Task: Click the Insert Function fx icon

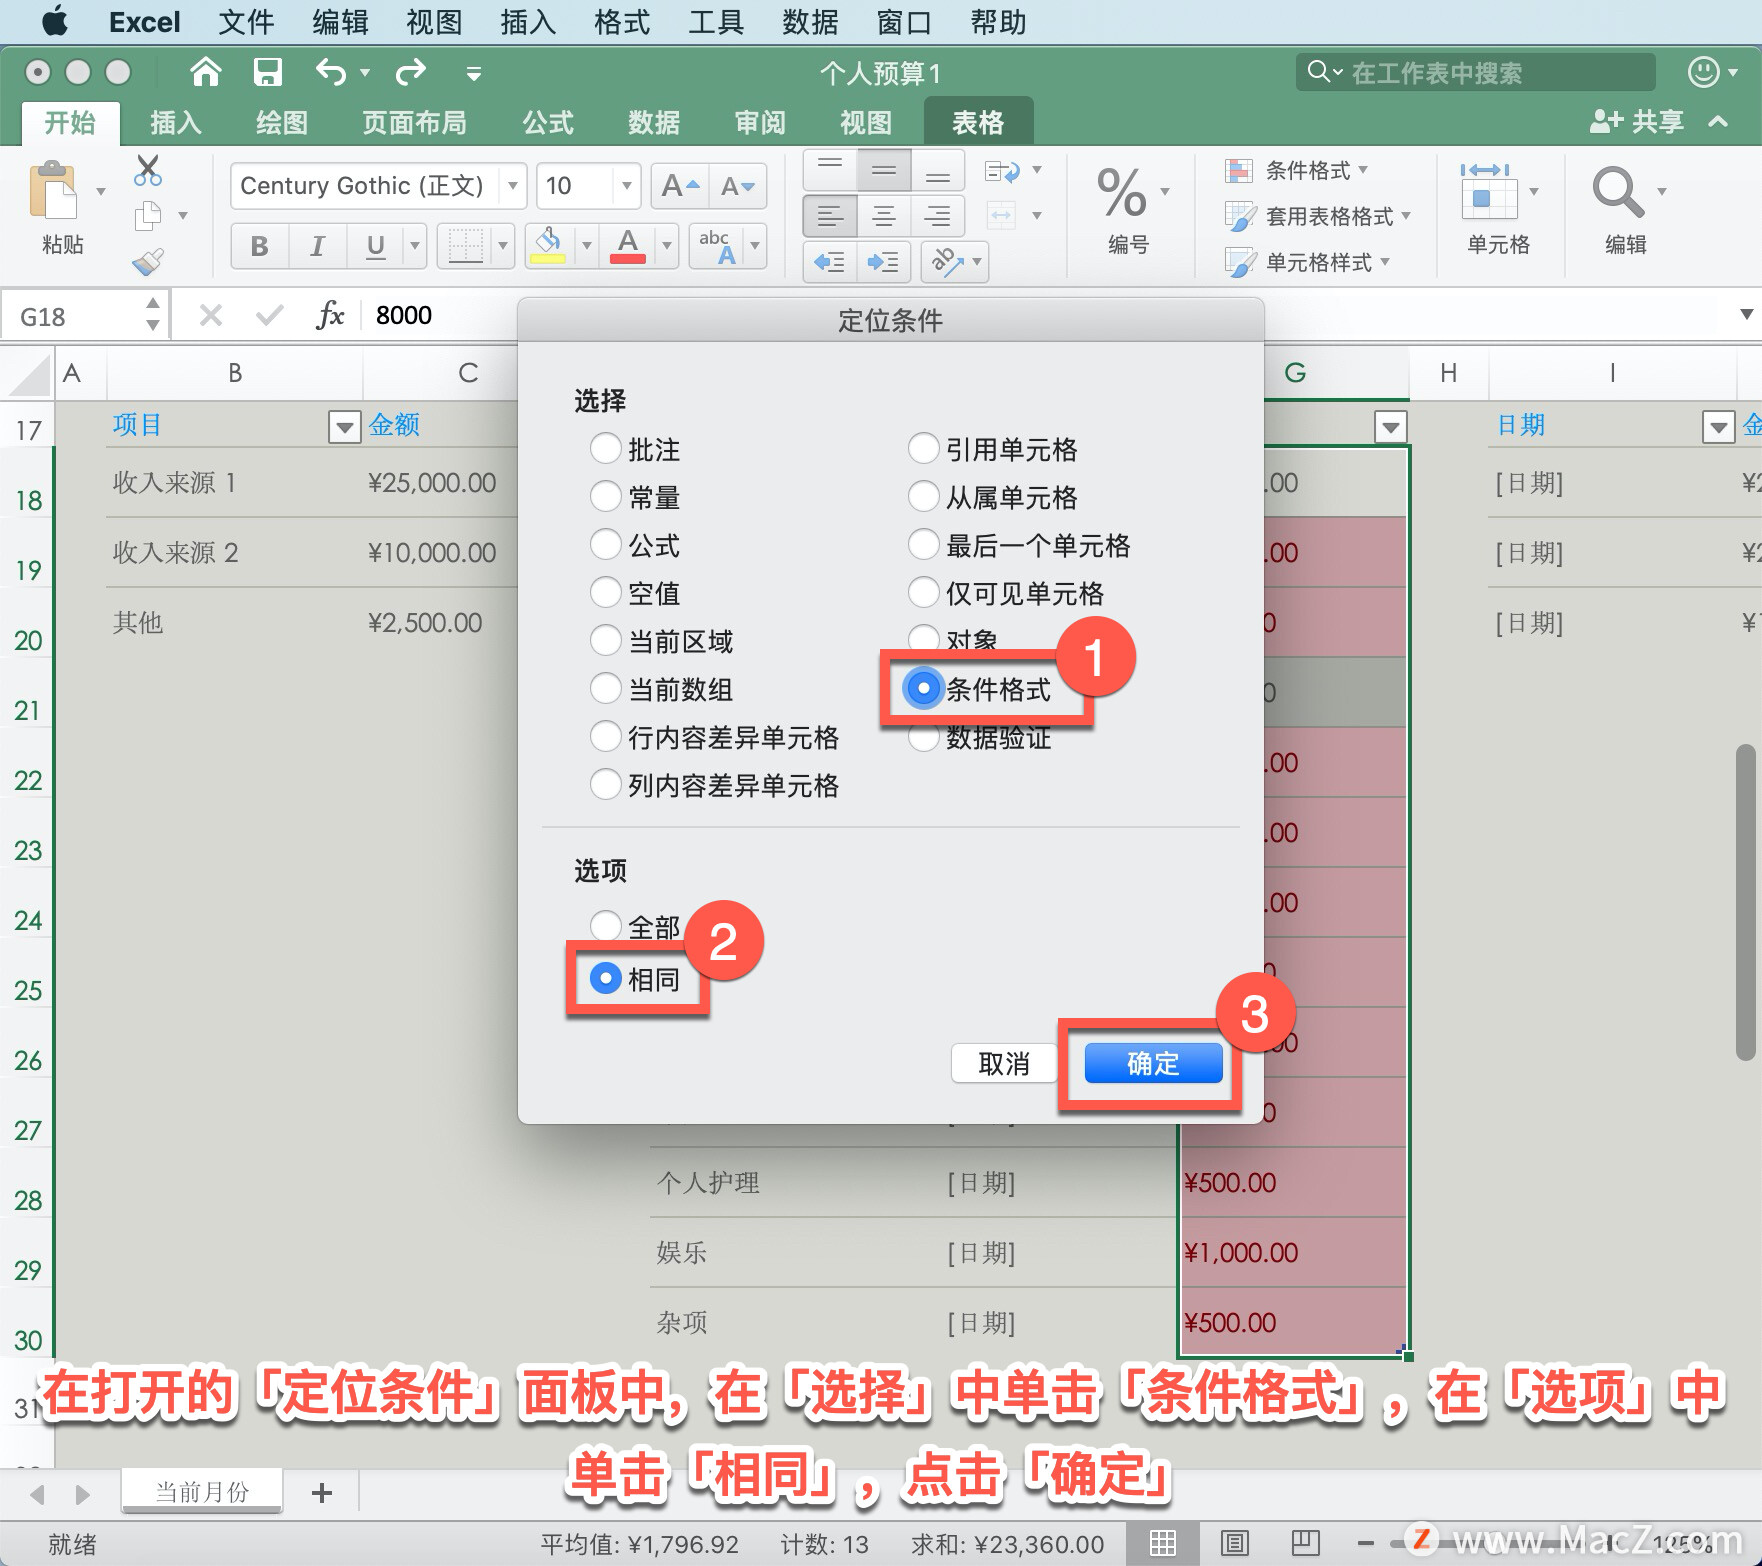Action: tap(330, 315)
